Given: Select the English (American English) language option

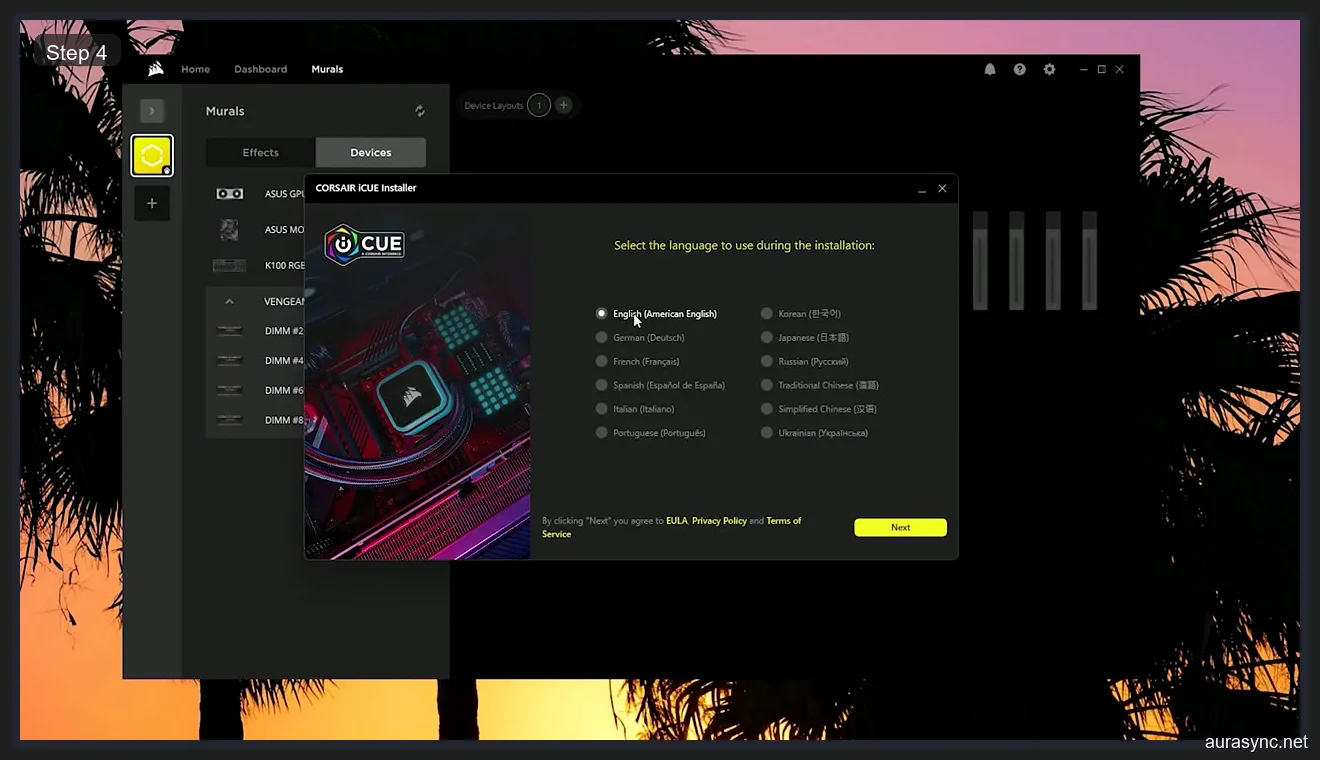Looking at the screenshot, I should click(x=601, y=313).
